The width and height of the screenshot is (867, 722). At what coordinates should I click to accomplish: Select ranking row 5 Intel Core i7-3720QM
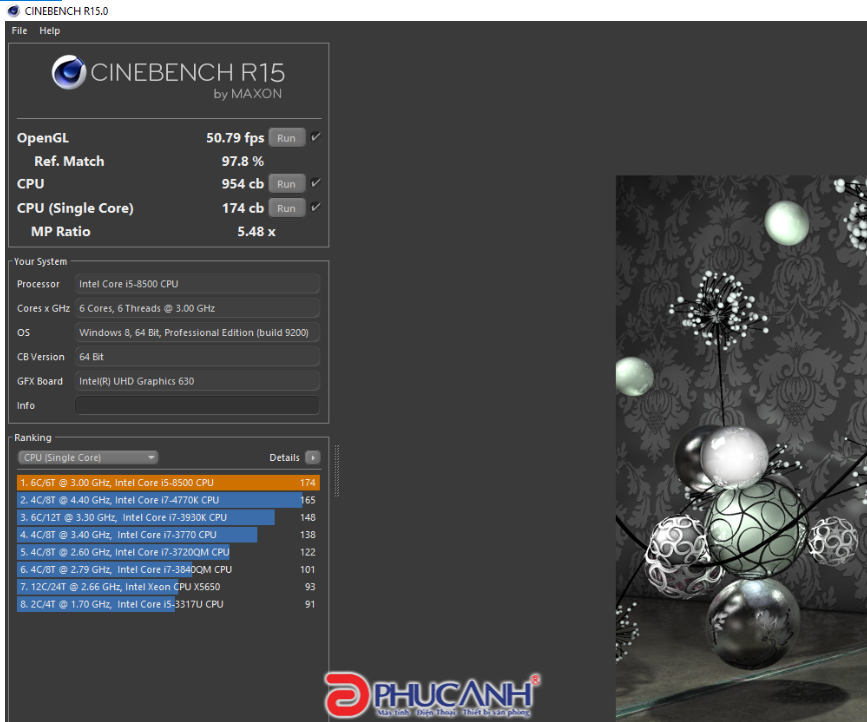tap(168, 552)
